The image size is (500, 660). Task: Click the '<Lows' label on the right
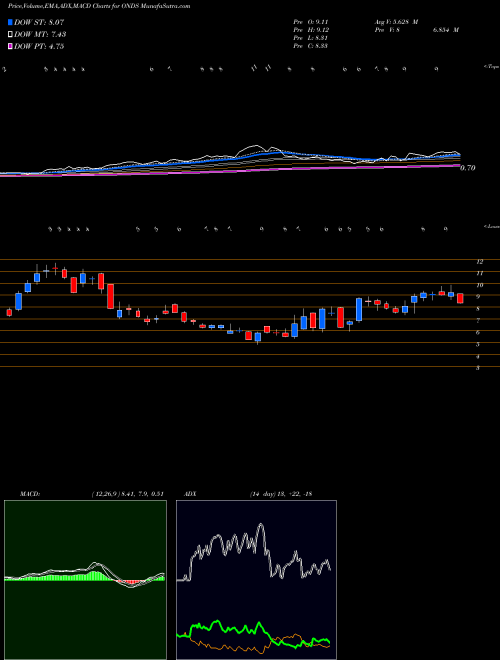[x=492, y=227]
